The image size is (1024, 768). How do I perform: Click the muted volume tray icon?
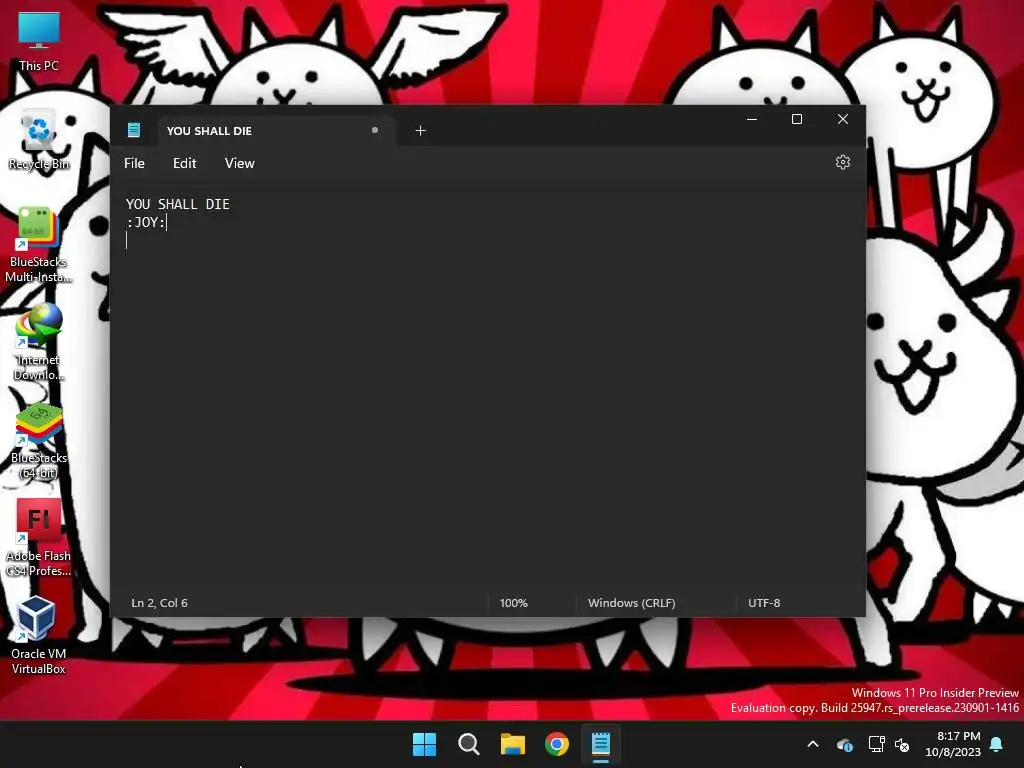pos(902,744)
